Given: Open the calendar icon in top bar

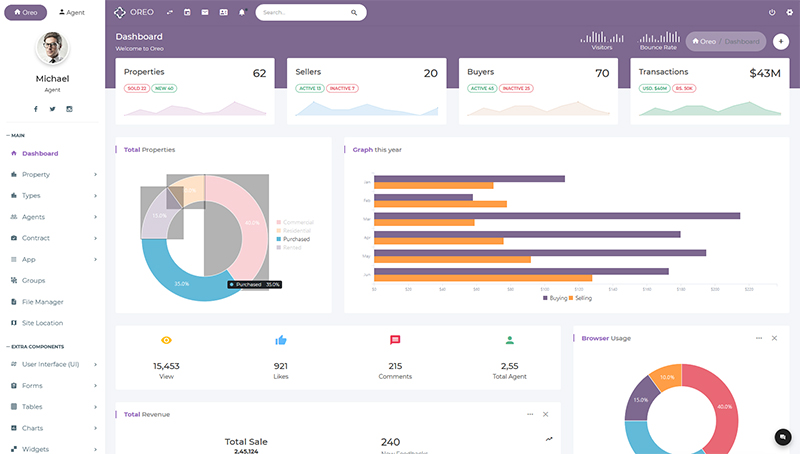Looking at the screenshot, I should tap(187, 12).
